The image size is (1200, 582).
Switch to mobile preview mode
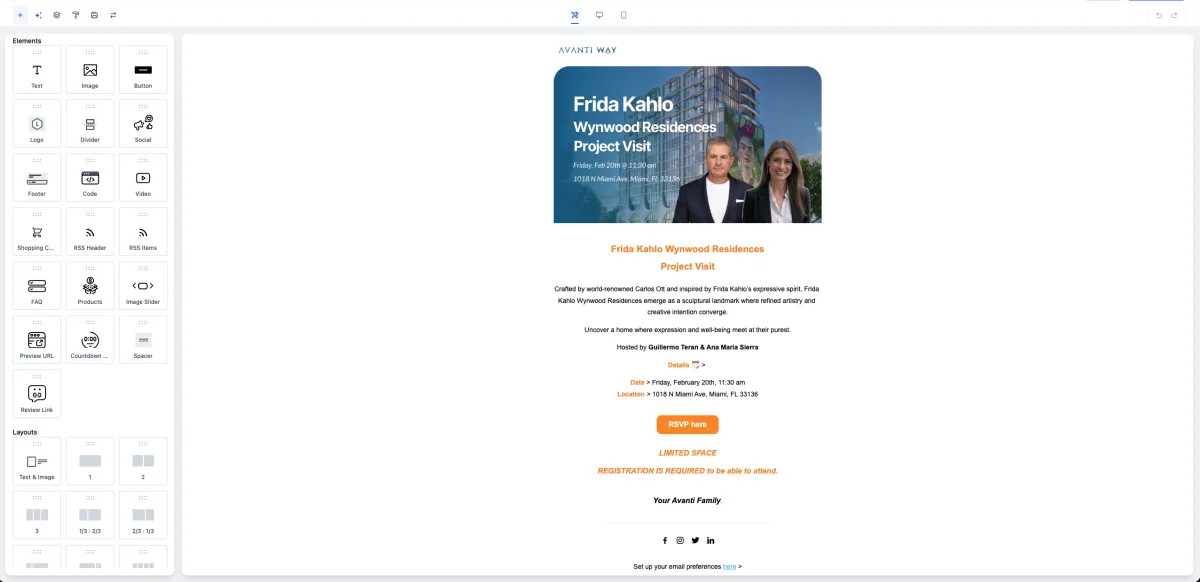click(x=624, y=15)
